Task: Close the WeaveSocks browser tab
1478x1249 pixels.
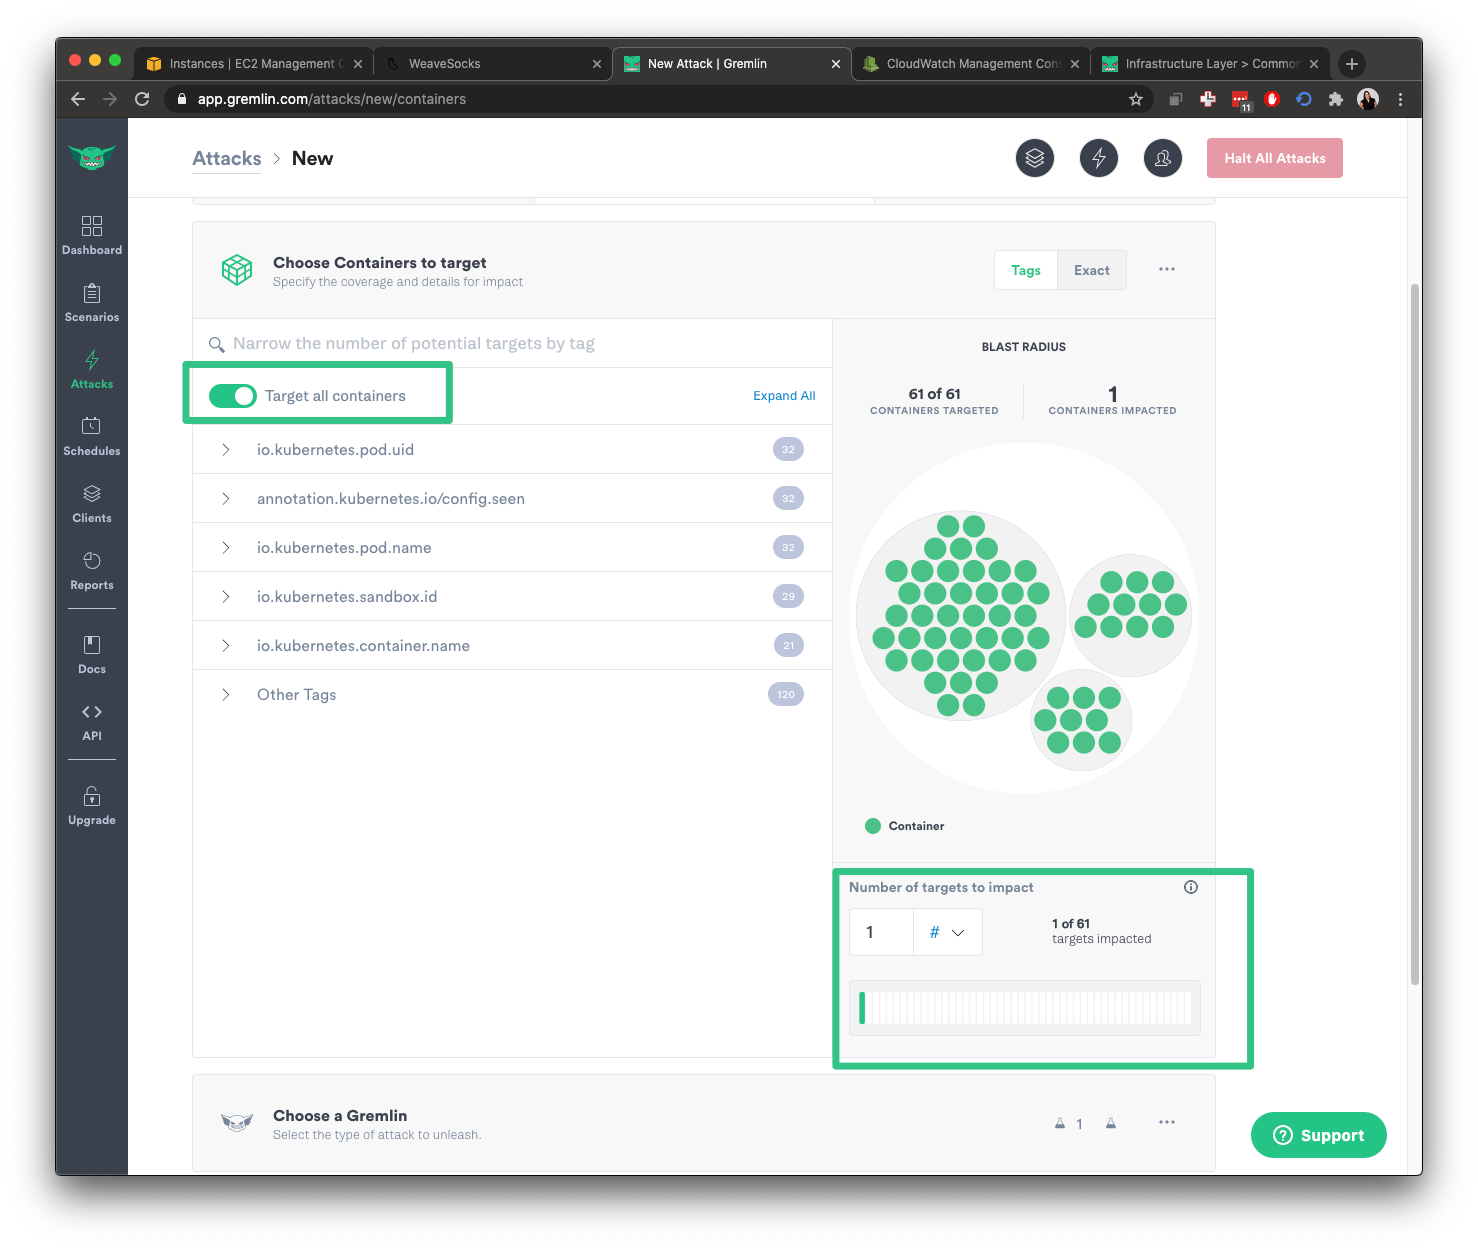Action: (597, 64)
